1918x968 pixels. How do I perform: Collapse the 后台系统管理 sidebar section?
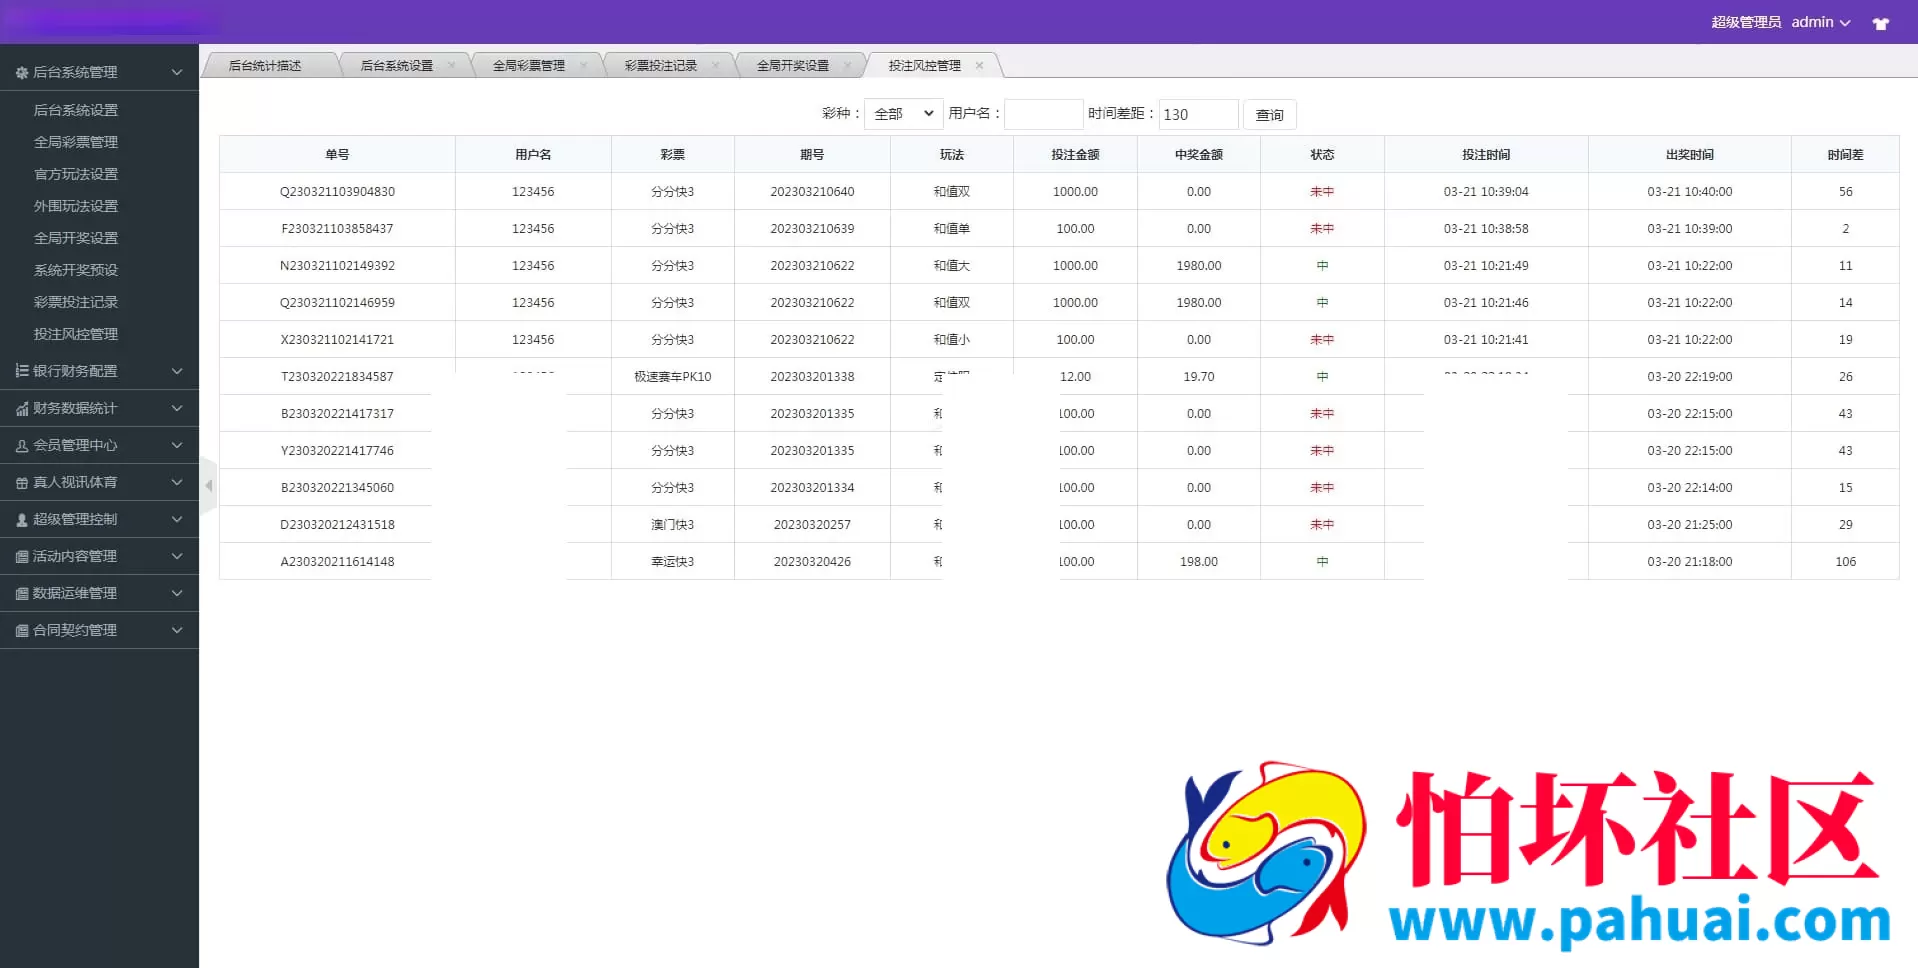tap(176, 70)
